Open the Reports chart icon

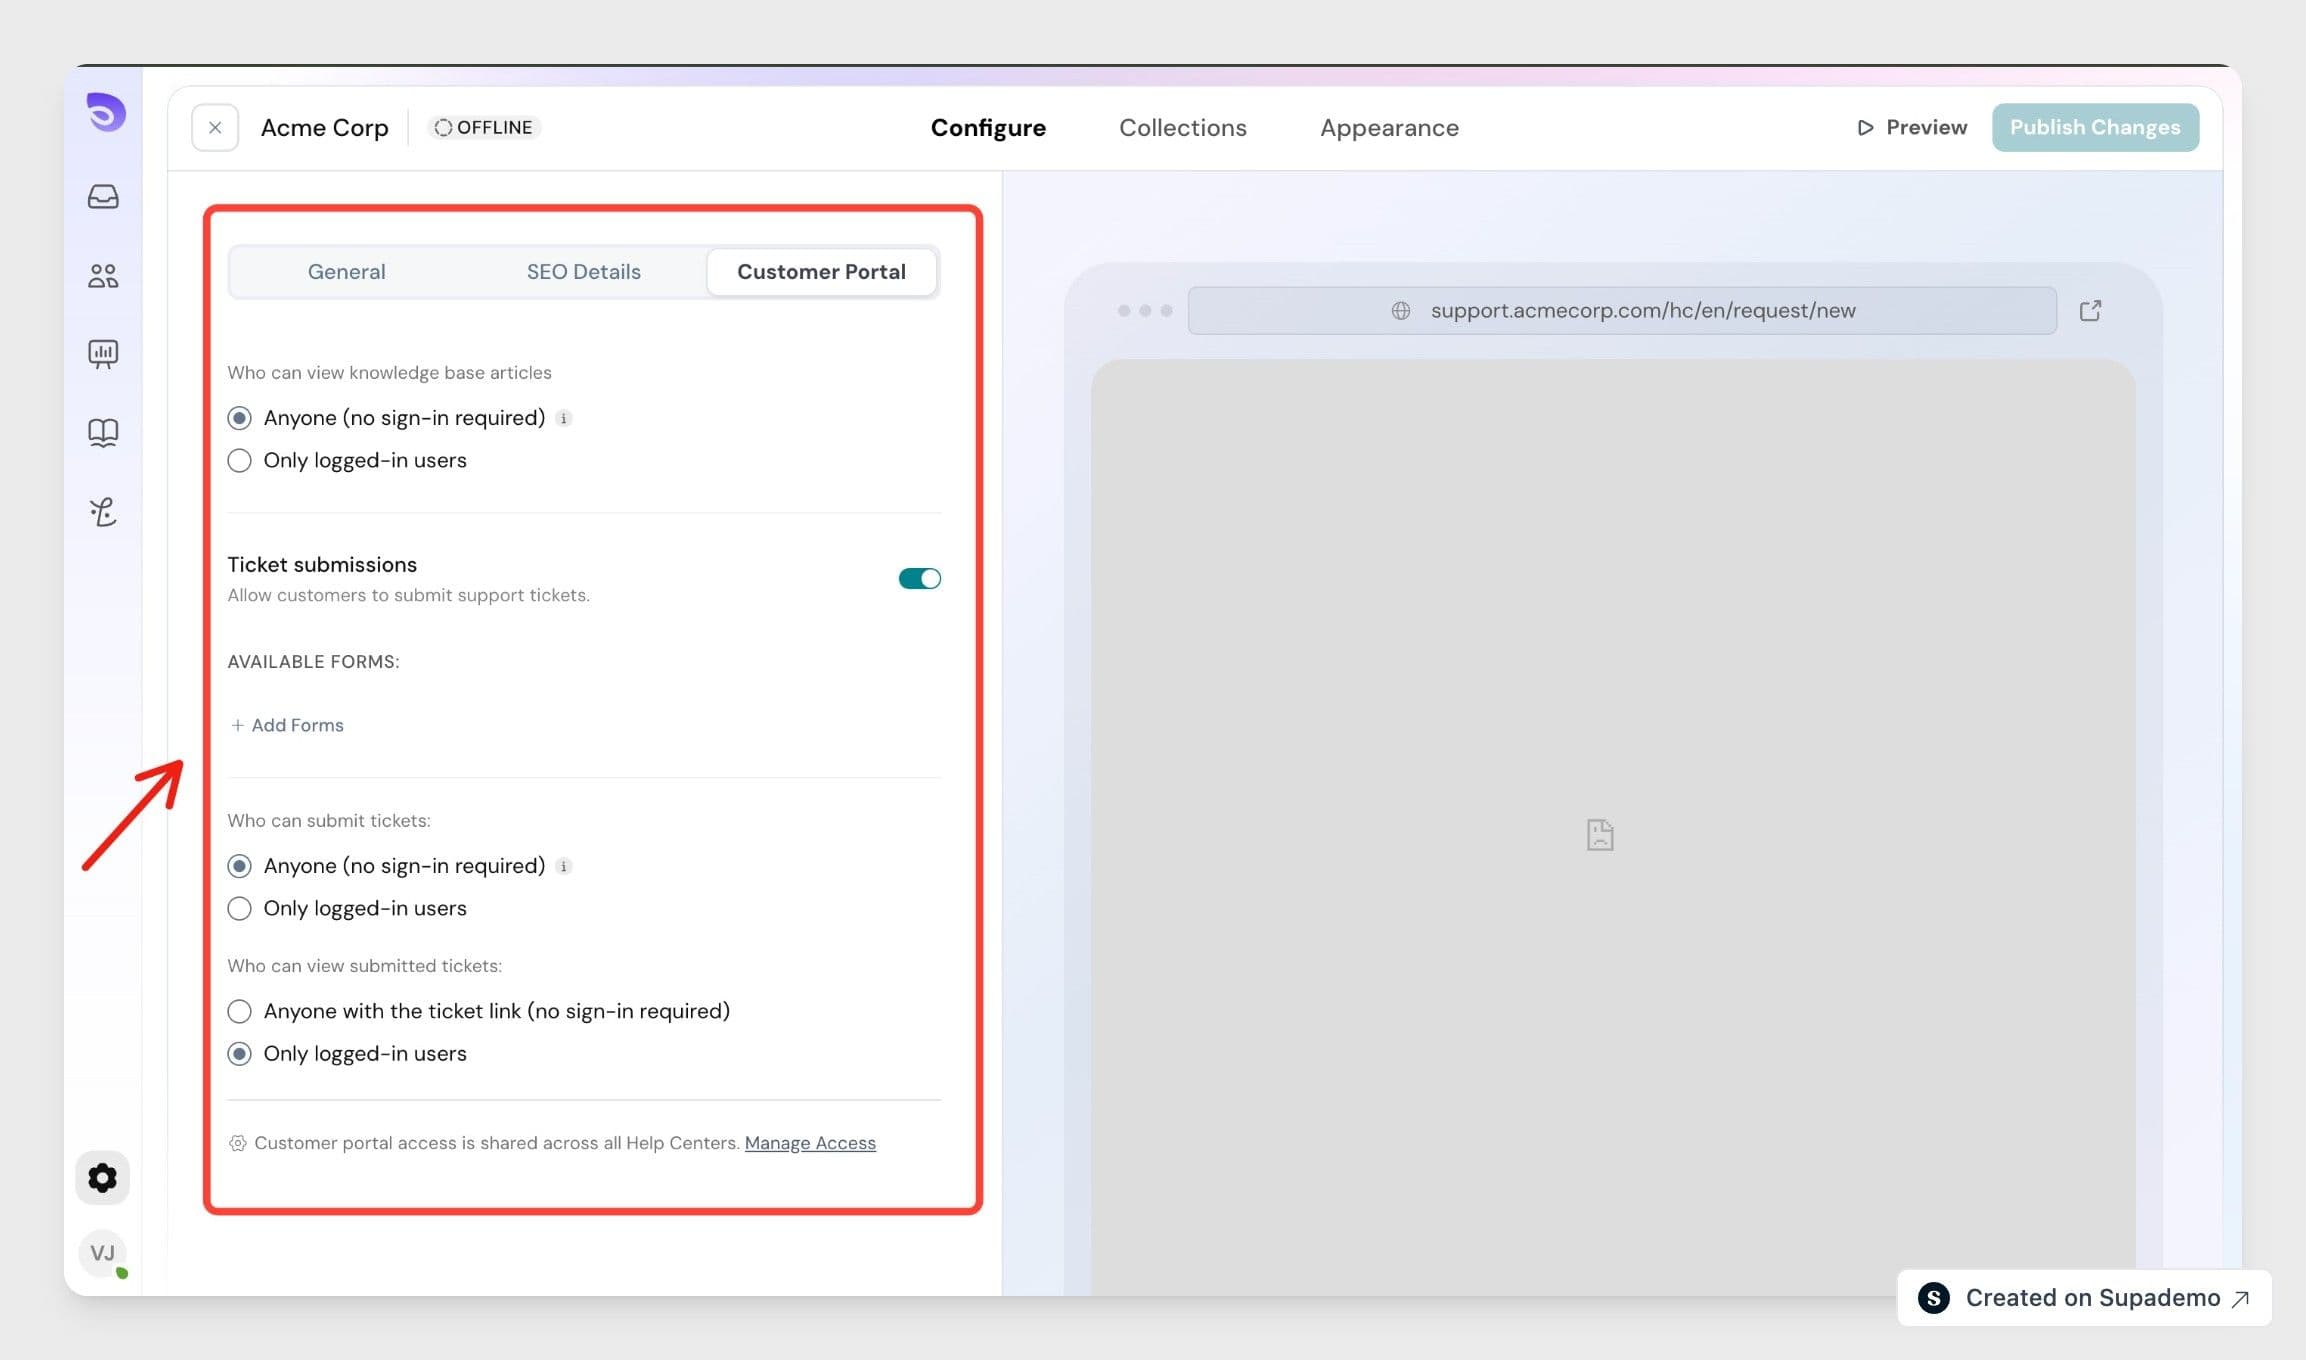pos(103,354)
